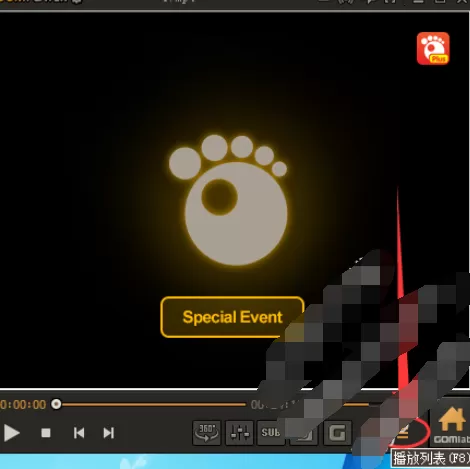Click the GOM Player Plus icon
Screen dimensions: 470x469
click(x=433, y=48)
